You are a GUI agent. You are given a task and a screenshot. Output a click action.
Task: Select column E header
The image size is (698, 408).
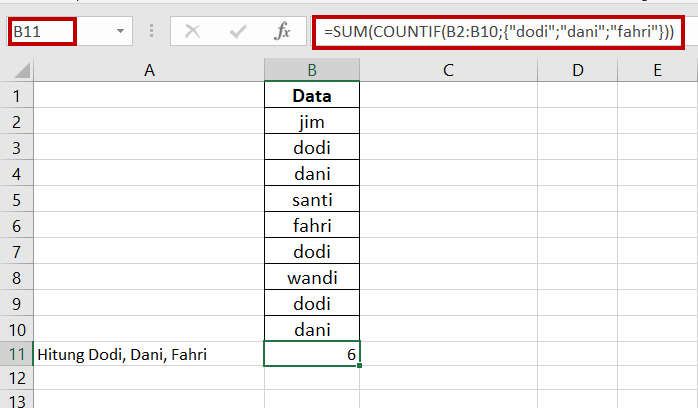click(x=657, y=70)
